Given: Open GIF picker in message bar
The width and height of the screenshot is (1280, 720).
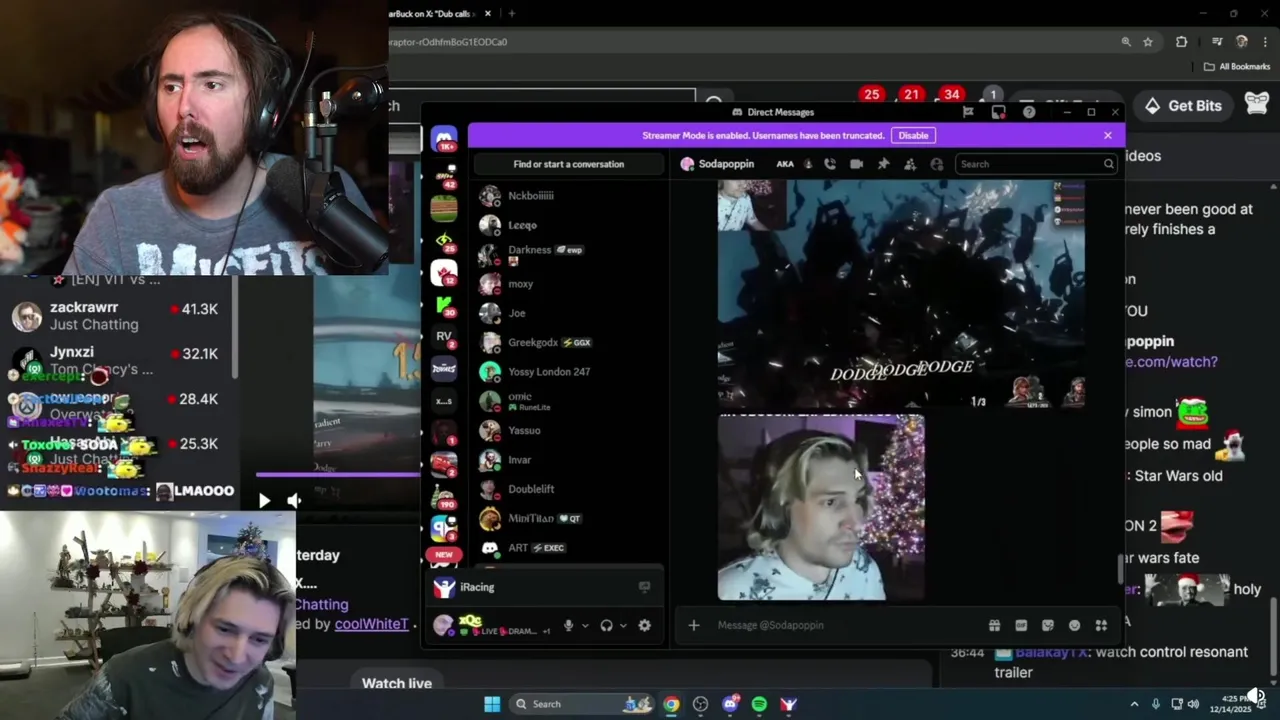Looking at the screenshot, I should (x=1021, y=625).
